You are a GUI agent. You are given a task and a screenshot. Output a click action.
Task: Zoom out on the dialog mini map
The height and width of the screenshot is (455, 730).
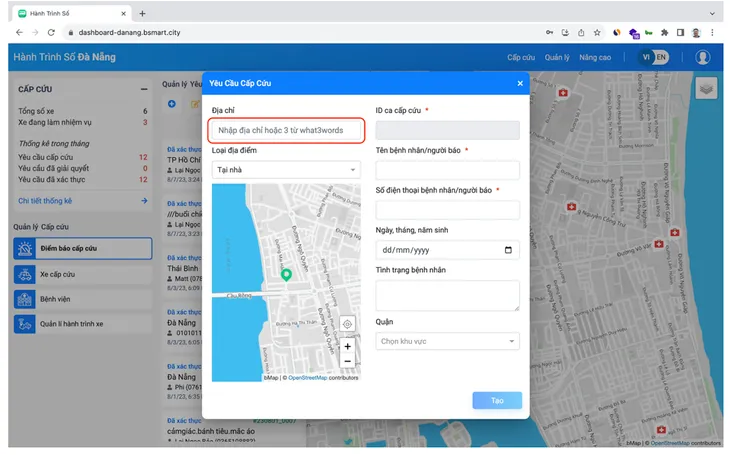click(347, 361)
